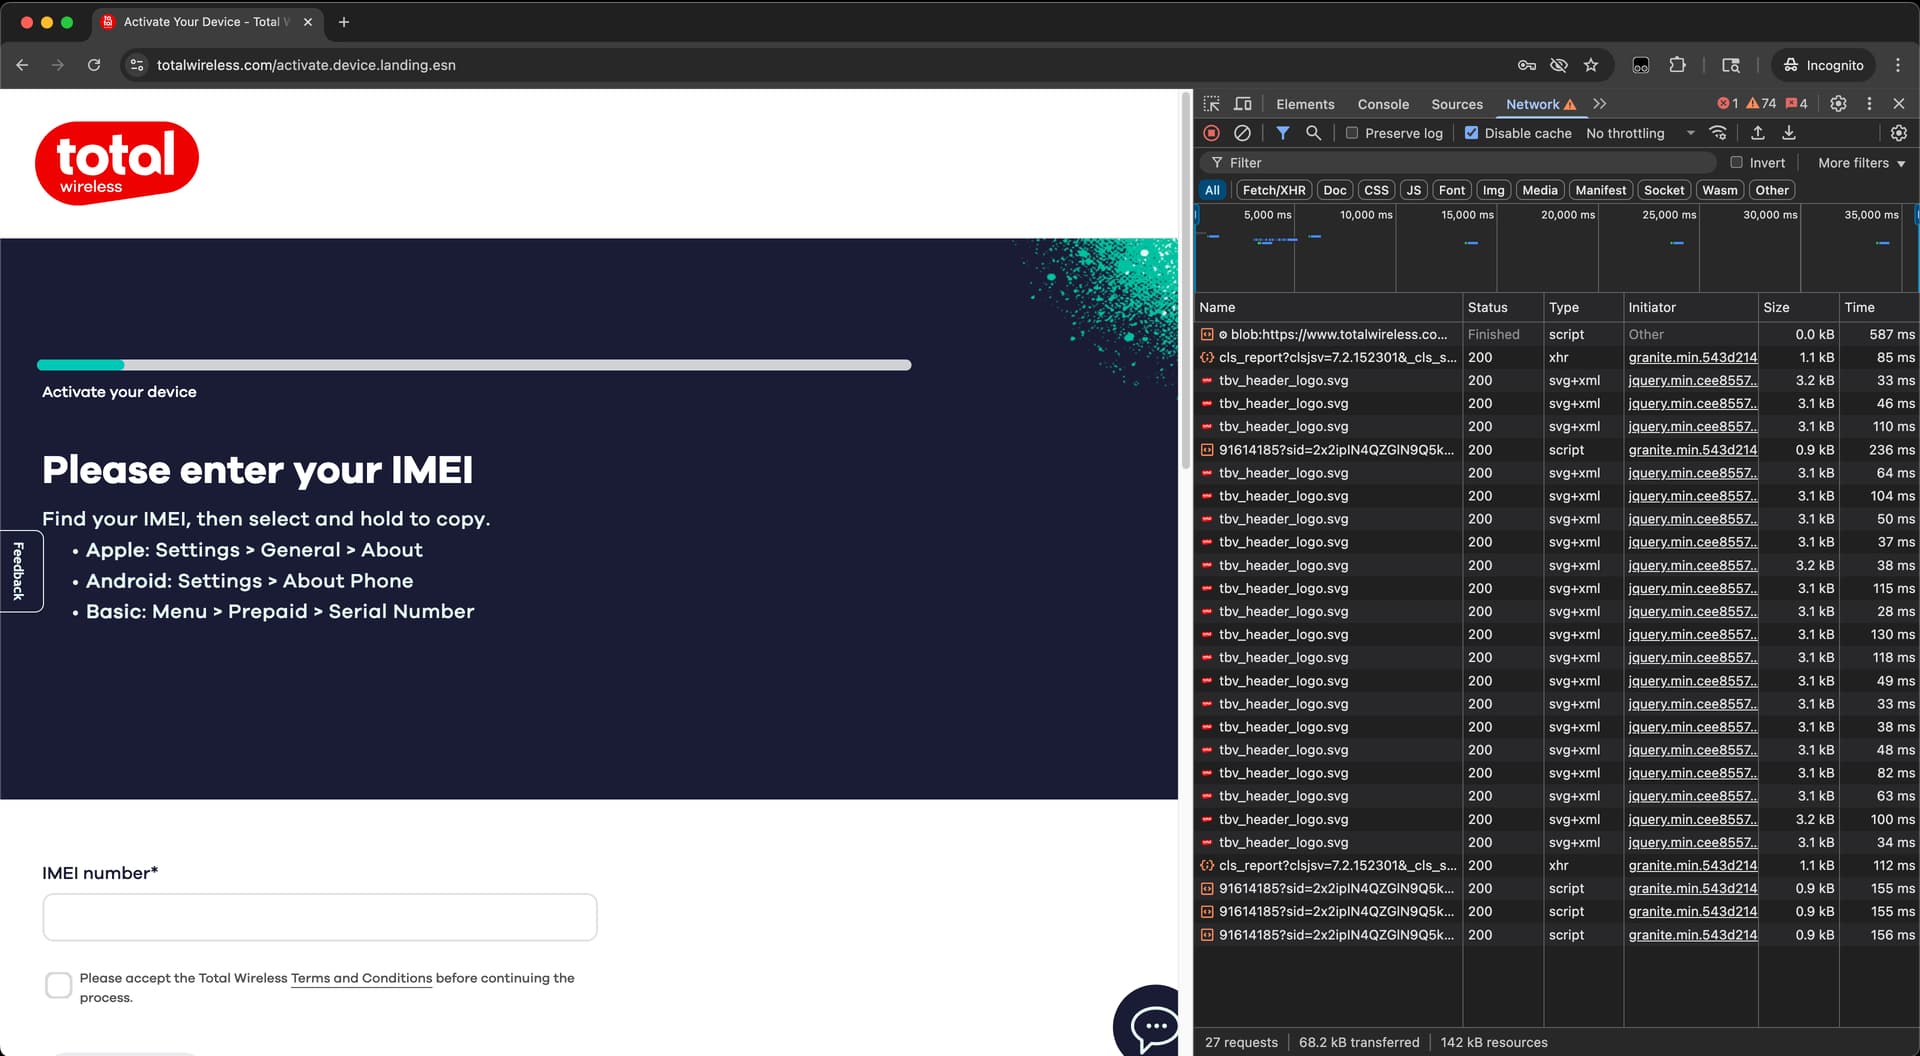Screen dimensions: 1920x1056
Task: Uncheck the Disable cache checkbox
Action: 1471,133
